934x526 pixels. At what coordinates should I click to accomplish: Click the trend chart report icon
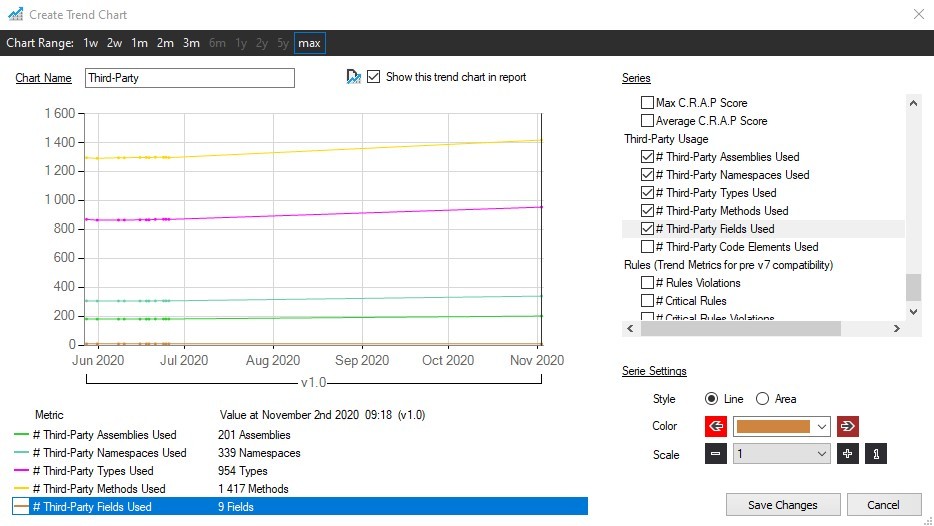(x=353, y=77)
